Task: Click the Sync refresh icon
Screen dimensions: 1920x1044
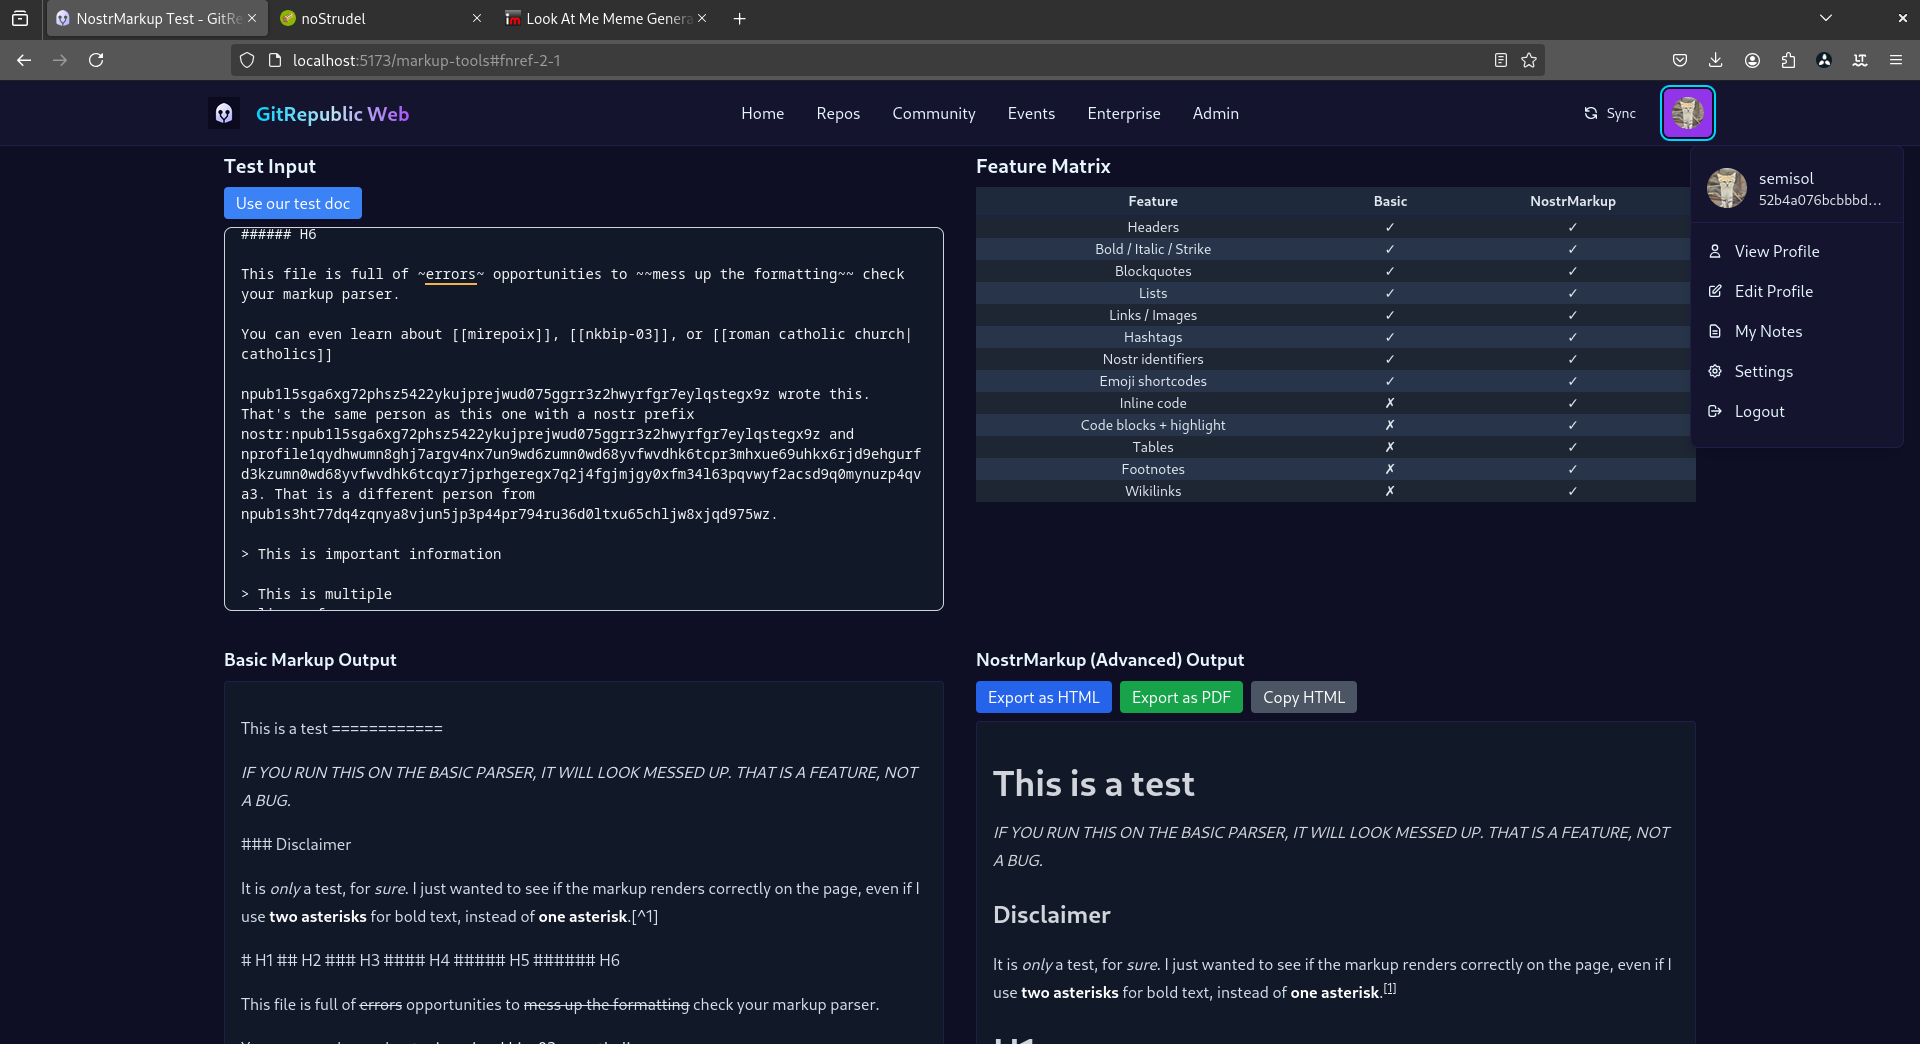Action: pyautogui.click(x=1591, y=113)
